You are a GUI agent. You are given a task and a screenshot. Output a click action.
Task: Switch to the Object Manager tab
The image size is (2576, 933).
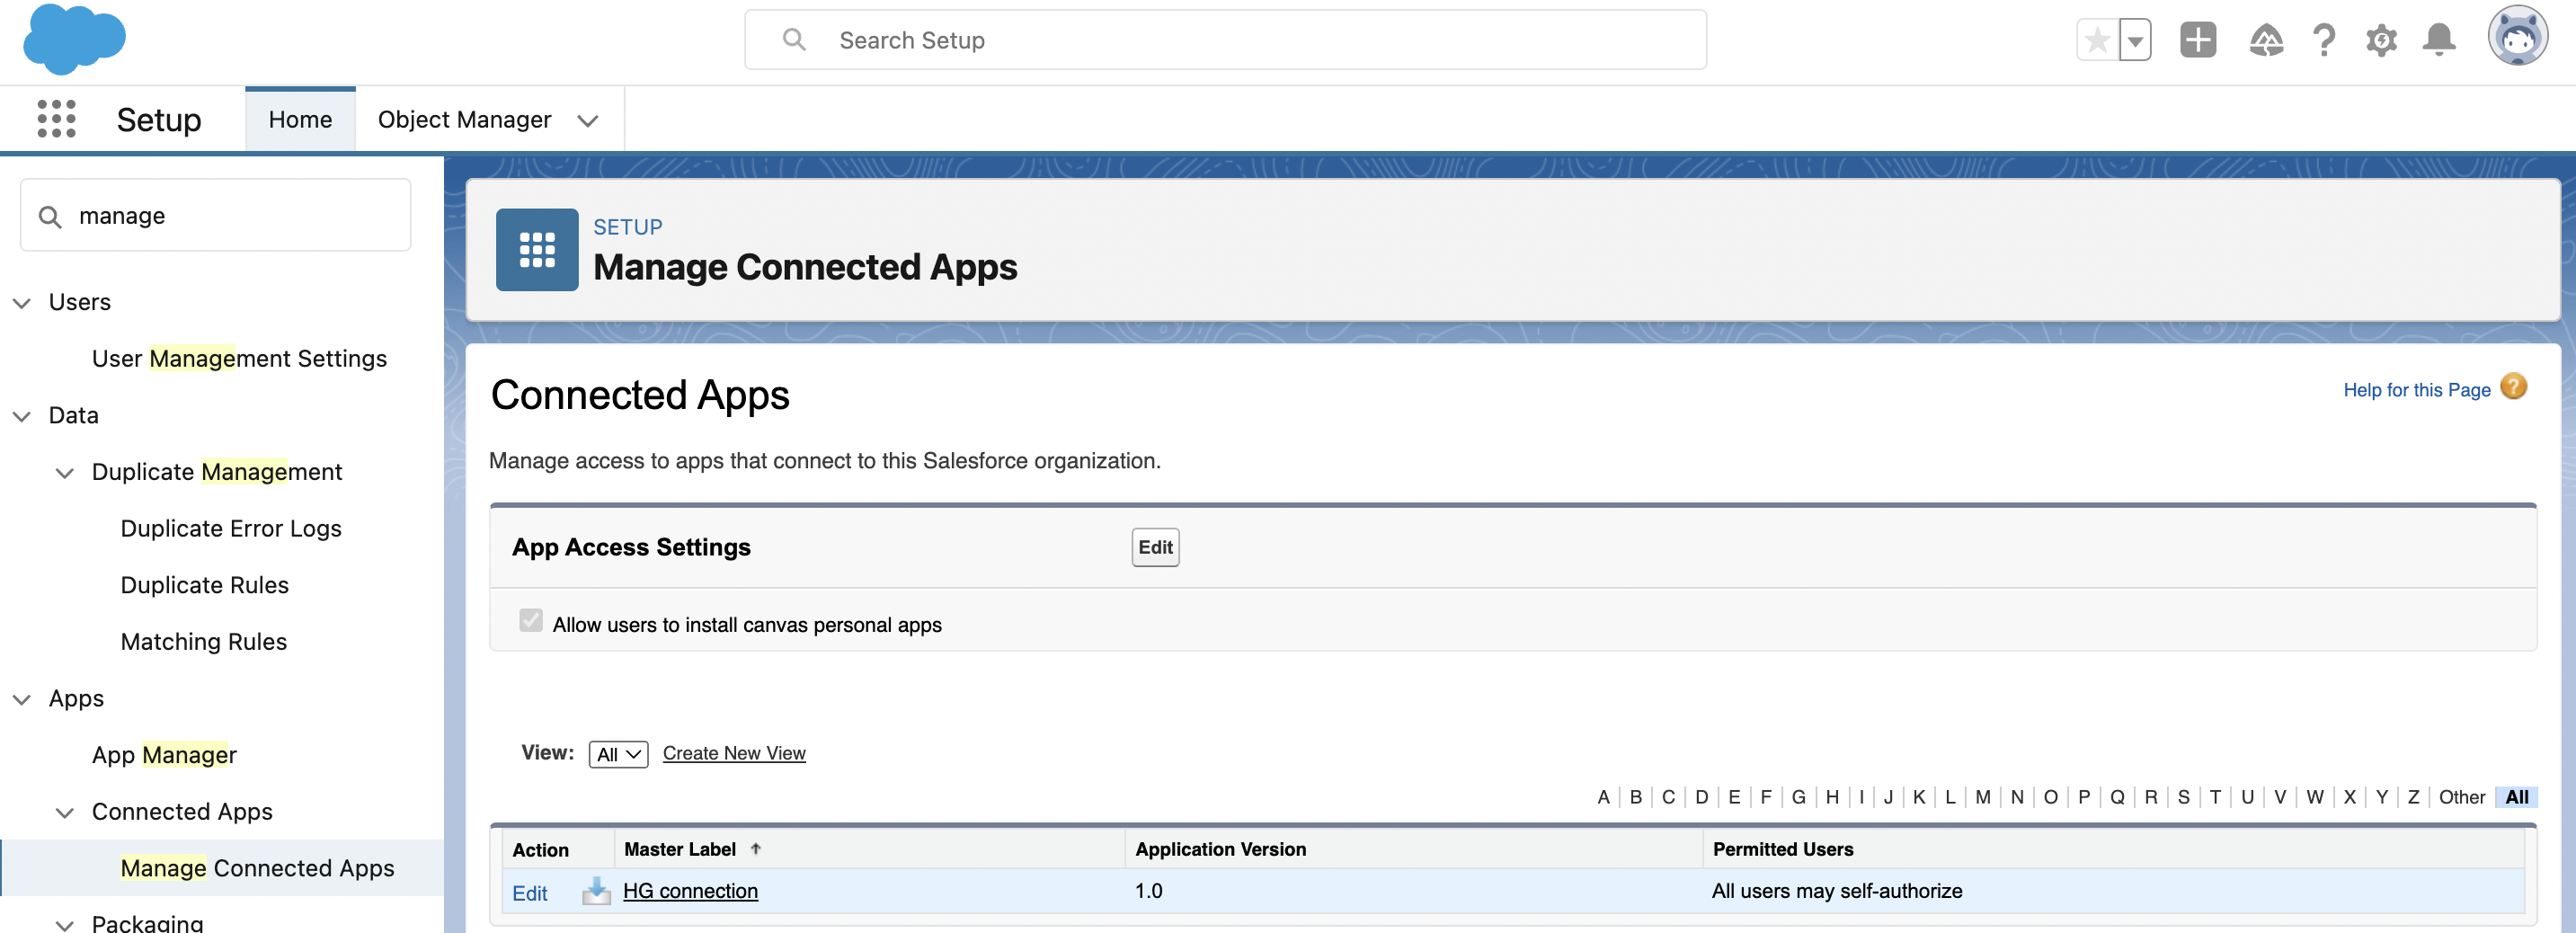point(464,120)
